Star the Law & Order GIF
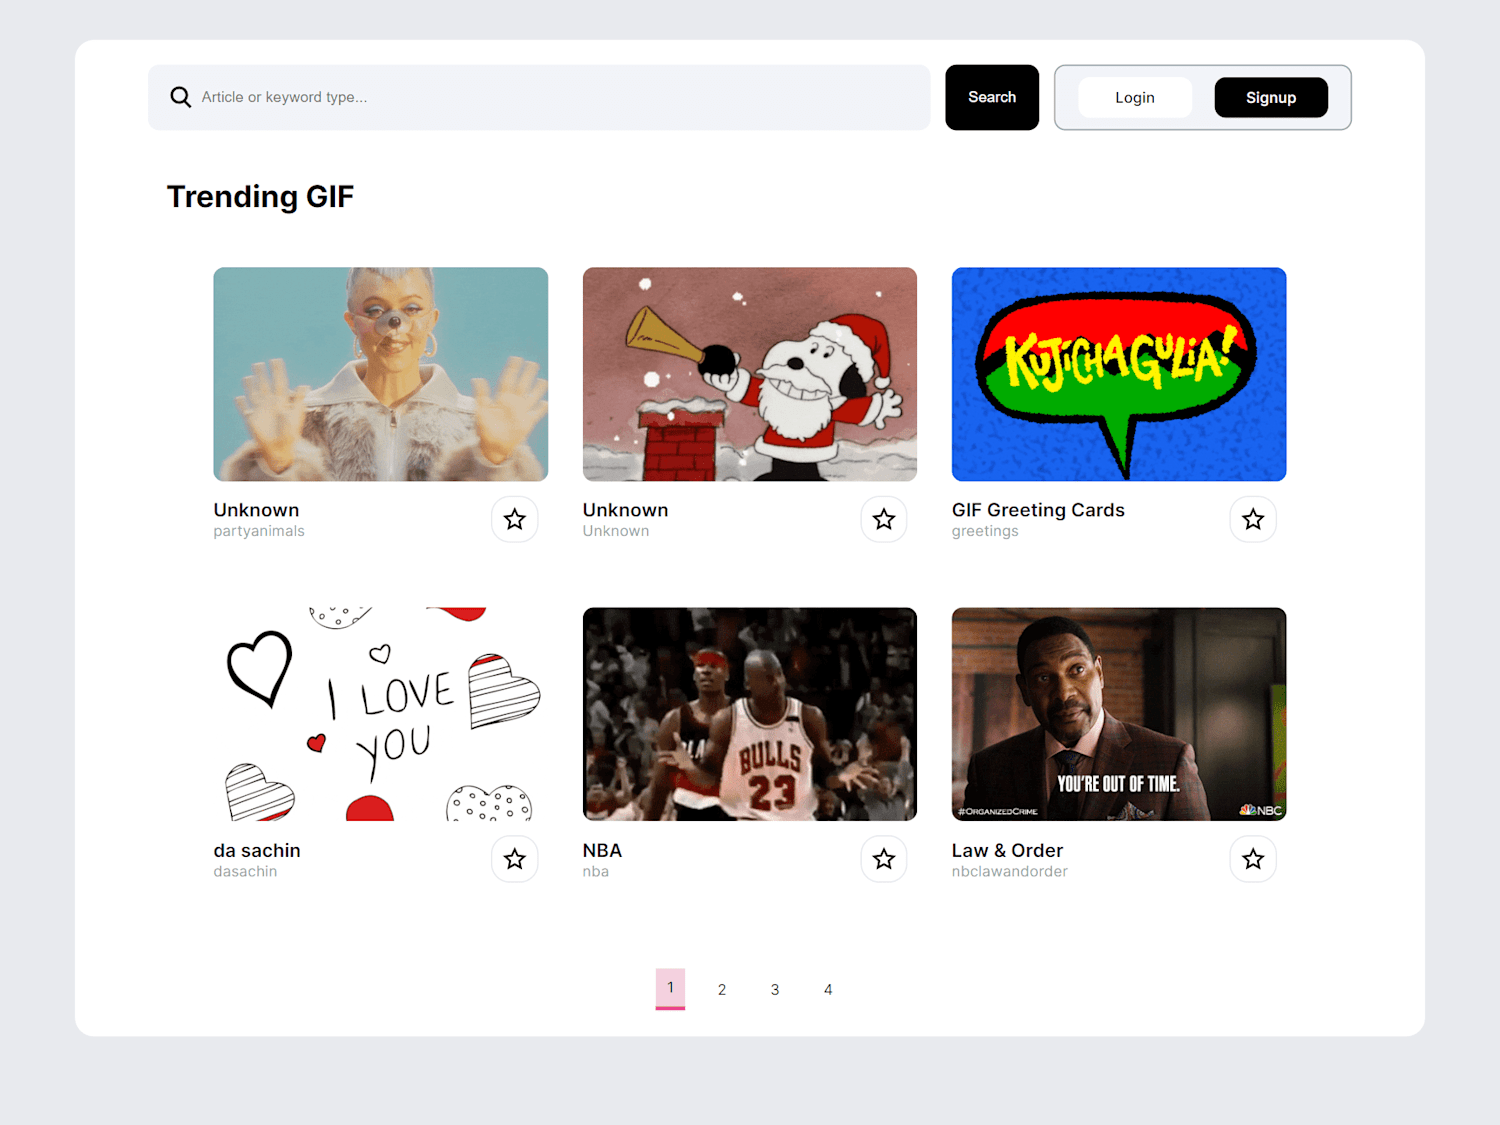This screenshot has height=1125, width=1500. pos(1252,859)
